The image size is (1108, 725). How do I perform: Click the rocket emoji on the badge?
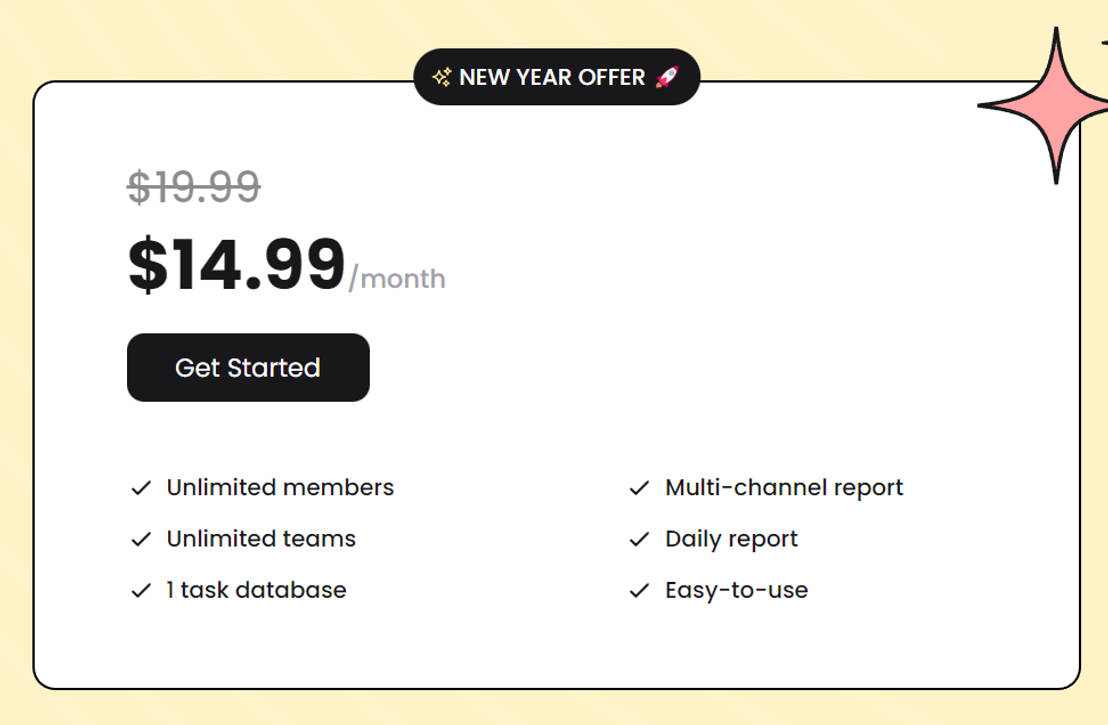click(667, 77)
